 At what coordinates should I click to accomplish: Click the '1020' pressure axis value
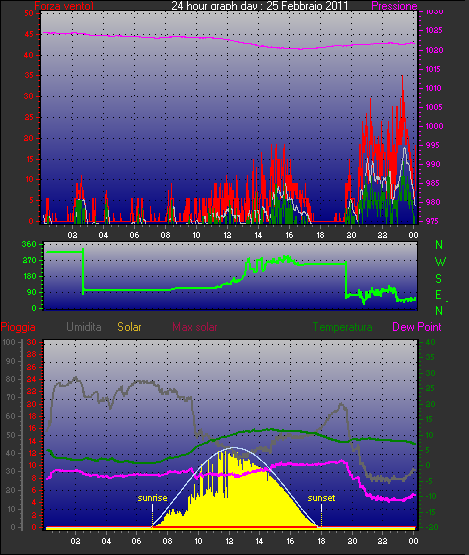tap(434, 50)
